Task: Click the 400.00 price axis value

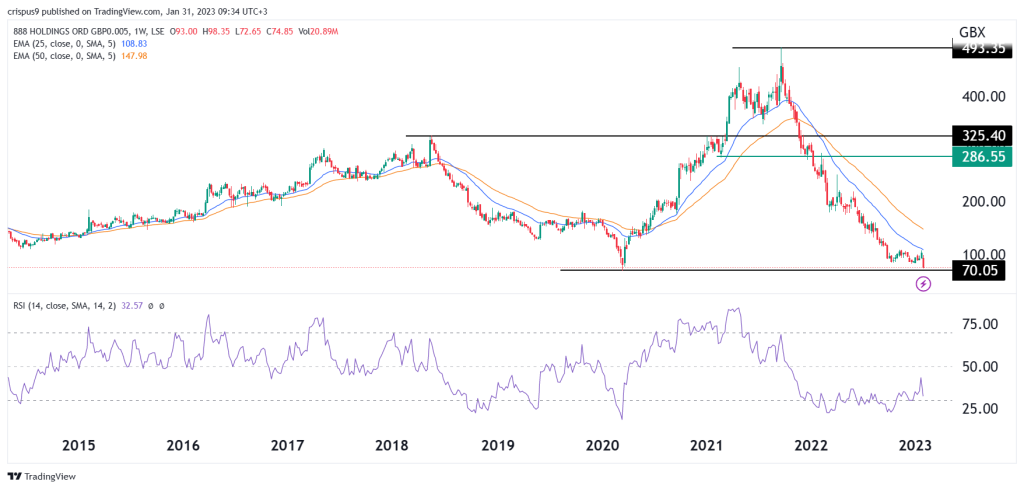Action: 982,96
